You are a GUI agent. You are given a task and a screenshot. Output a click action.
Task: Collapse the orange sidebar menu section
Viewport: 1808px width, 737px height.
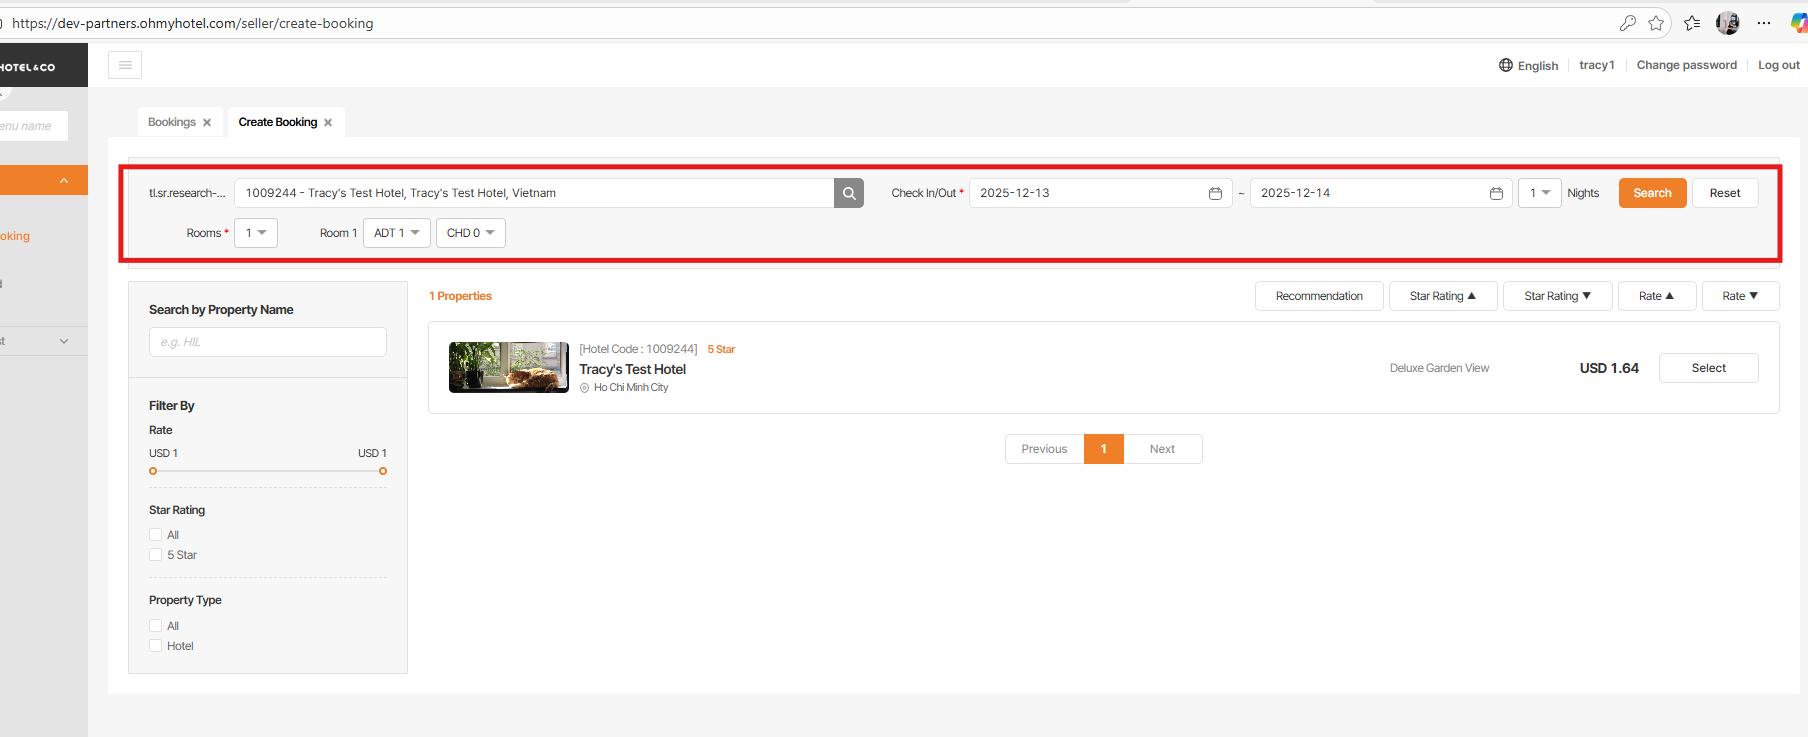coord(64,181)
